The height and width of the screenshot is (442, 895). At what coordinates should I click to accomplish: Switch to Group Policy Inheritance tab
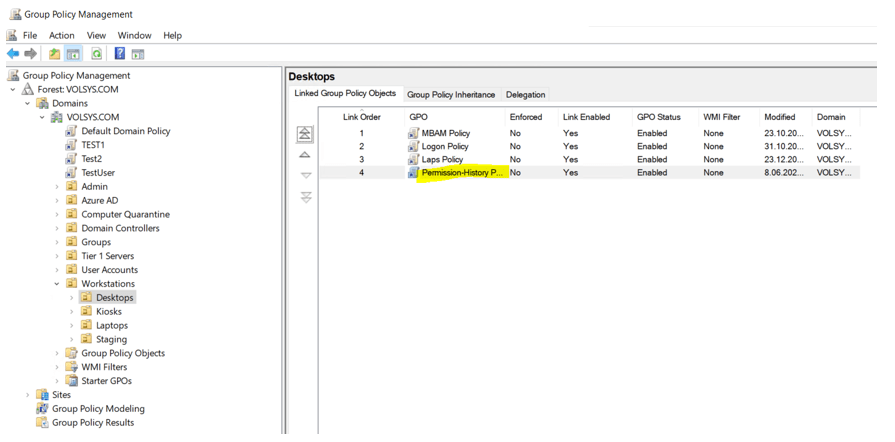450,95
